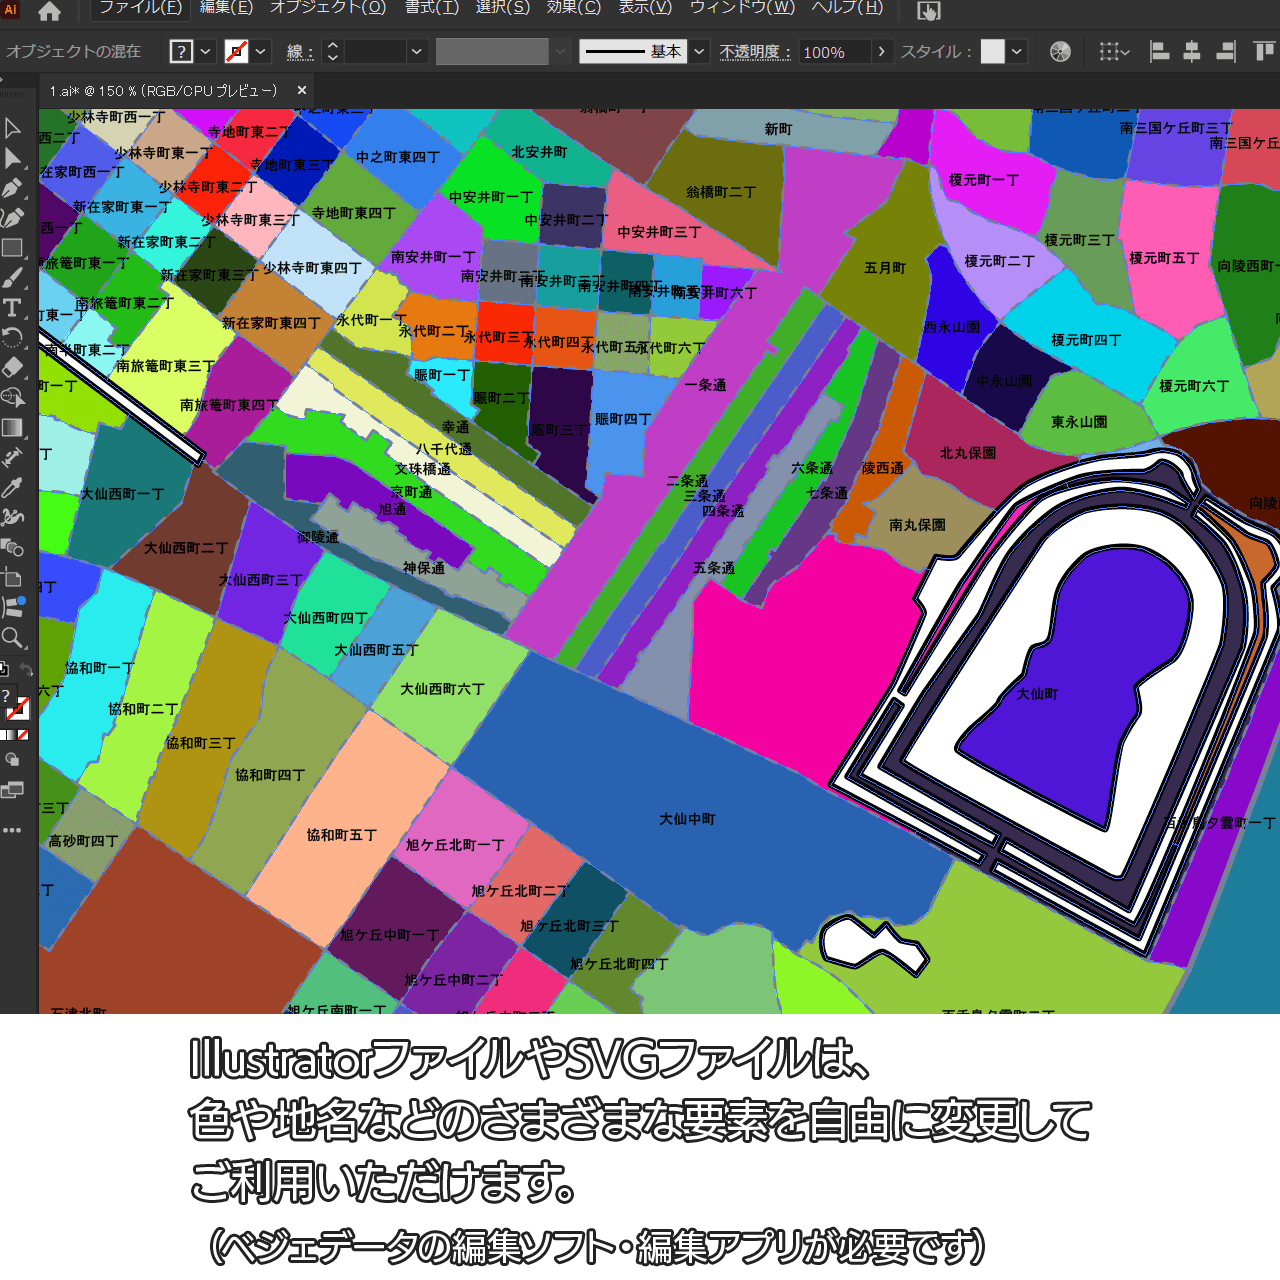Click the opacity 100% input field
This screenshot has width=1280, height=1280.
(833, 52)
